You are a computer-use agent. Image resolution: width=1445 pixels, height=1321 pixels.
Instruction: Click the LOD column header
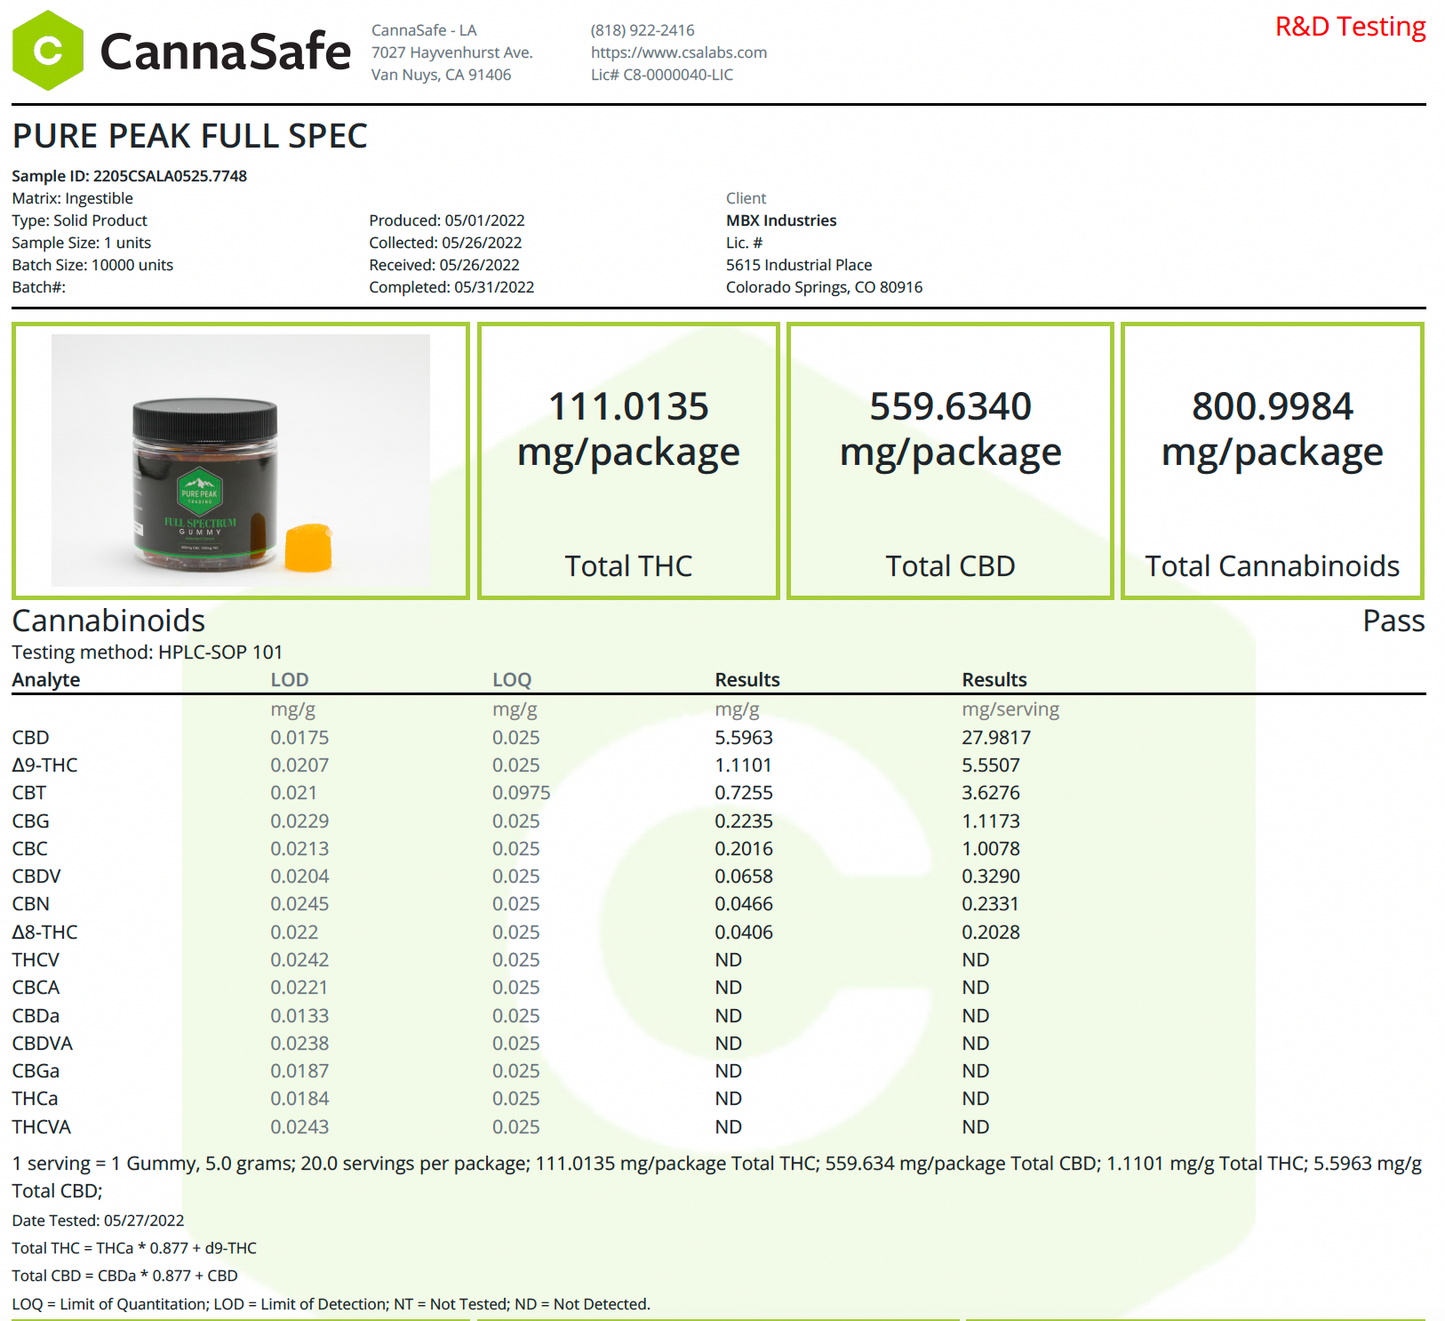click(x=289, y=680)
